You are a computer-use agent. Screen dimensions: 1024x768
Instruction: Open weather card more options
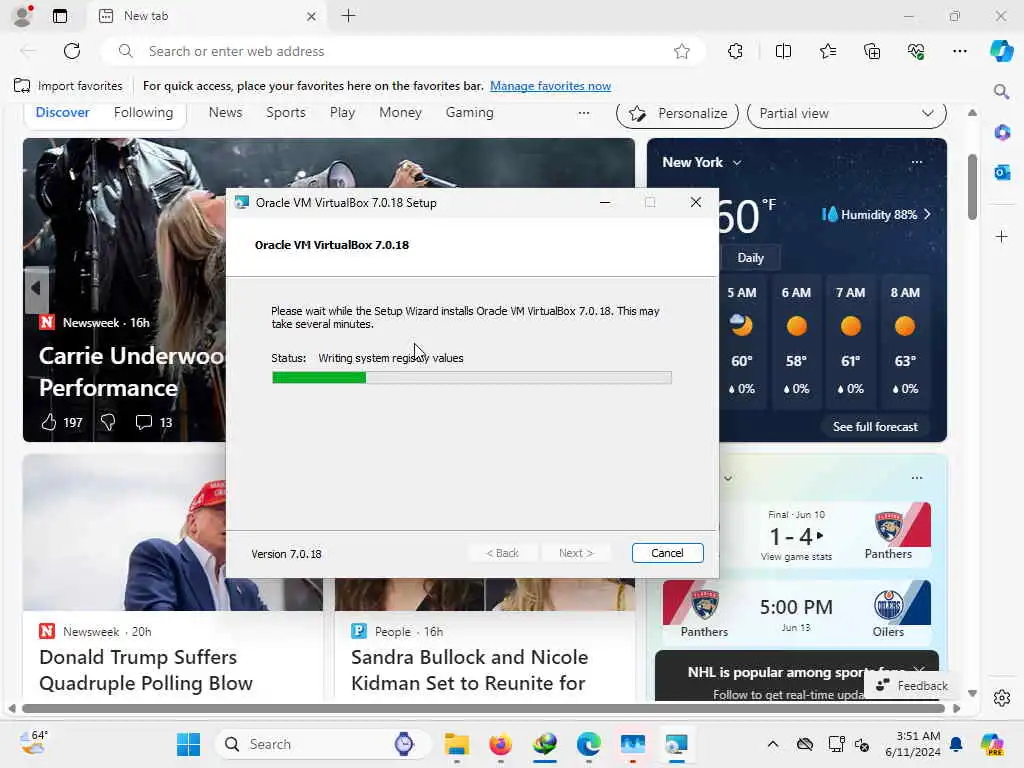(917, 162)
